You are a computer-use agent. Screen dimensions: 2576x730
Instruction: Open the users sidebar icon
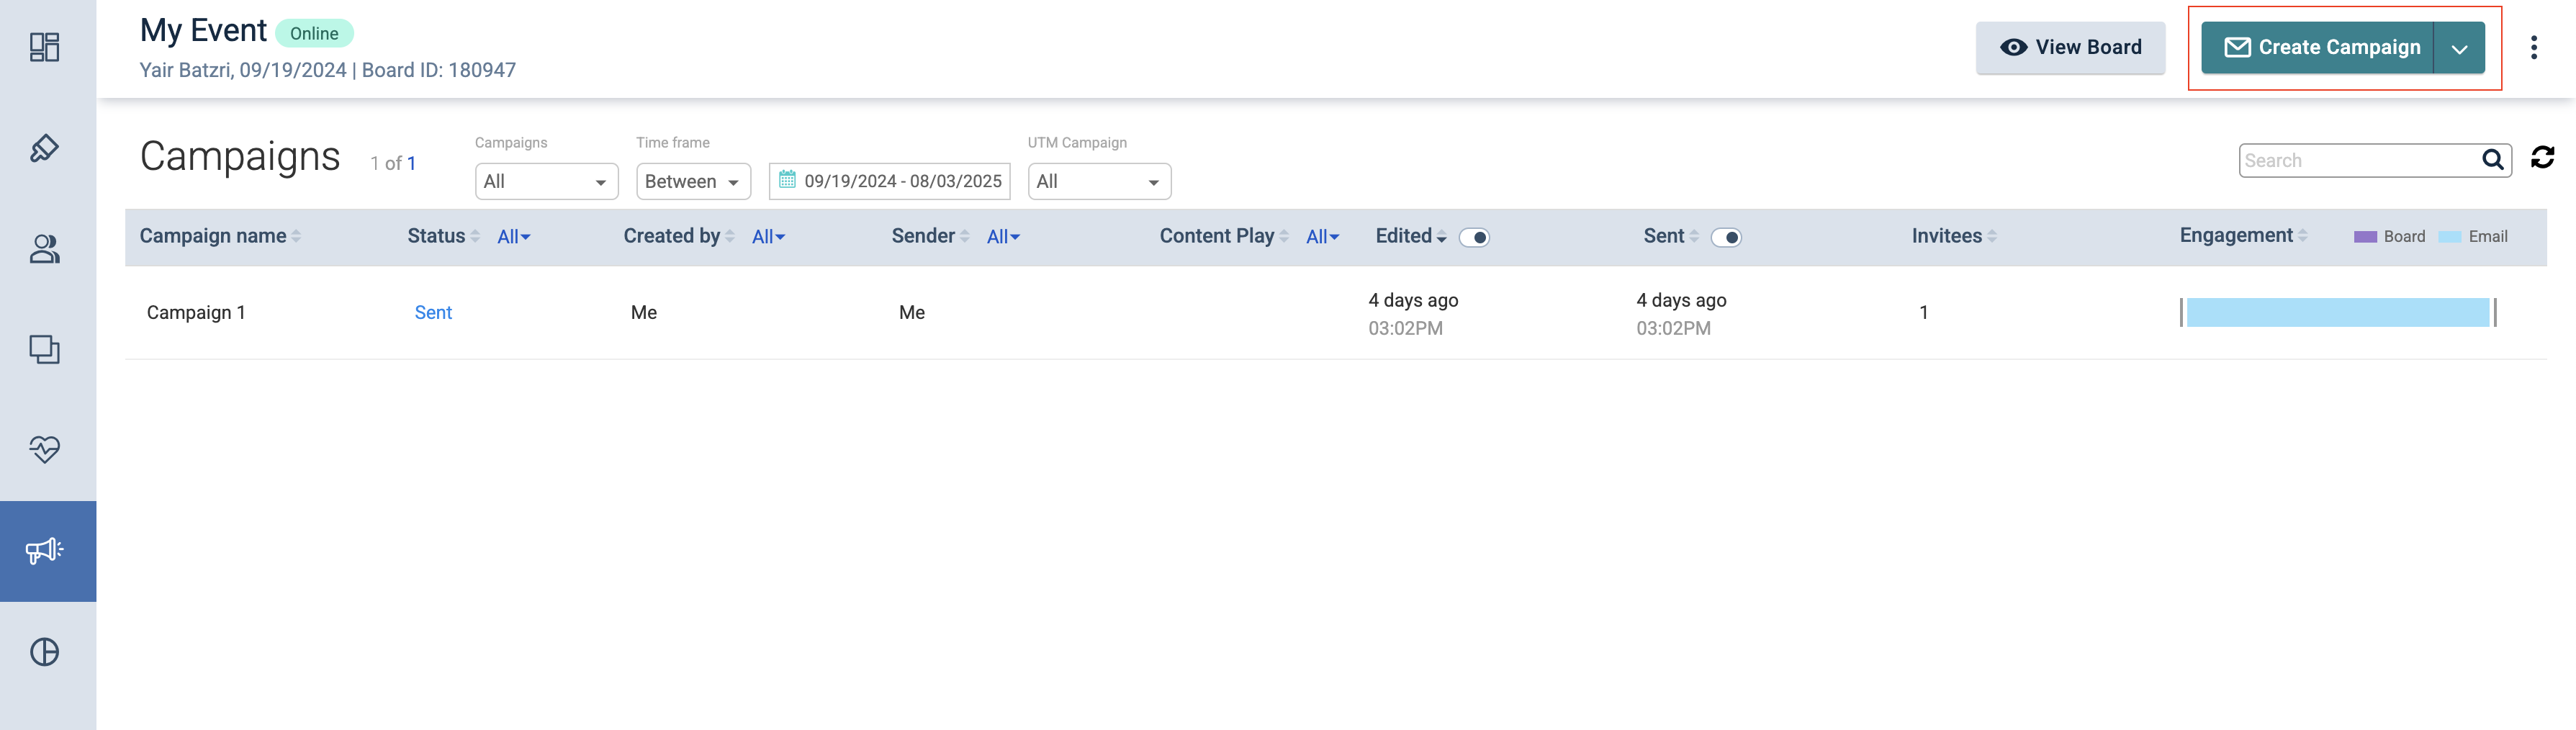(44, 249)
